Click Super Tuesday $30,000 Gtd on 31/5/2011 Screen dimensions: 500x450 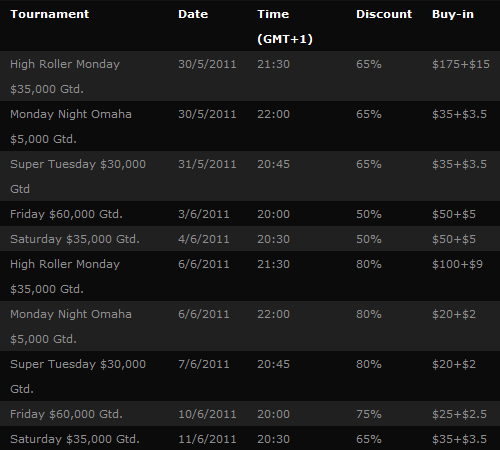point(78,176)
